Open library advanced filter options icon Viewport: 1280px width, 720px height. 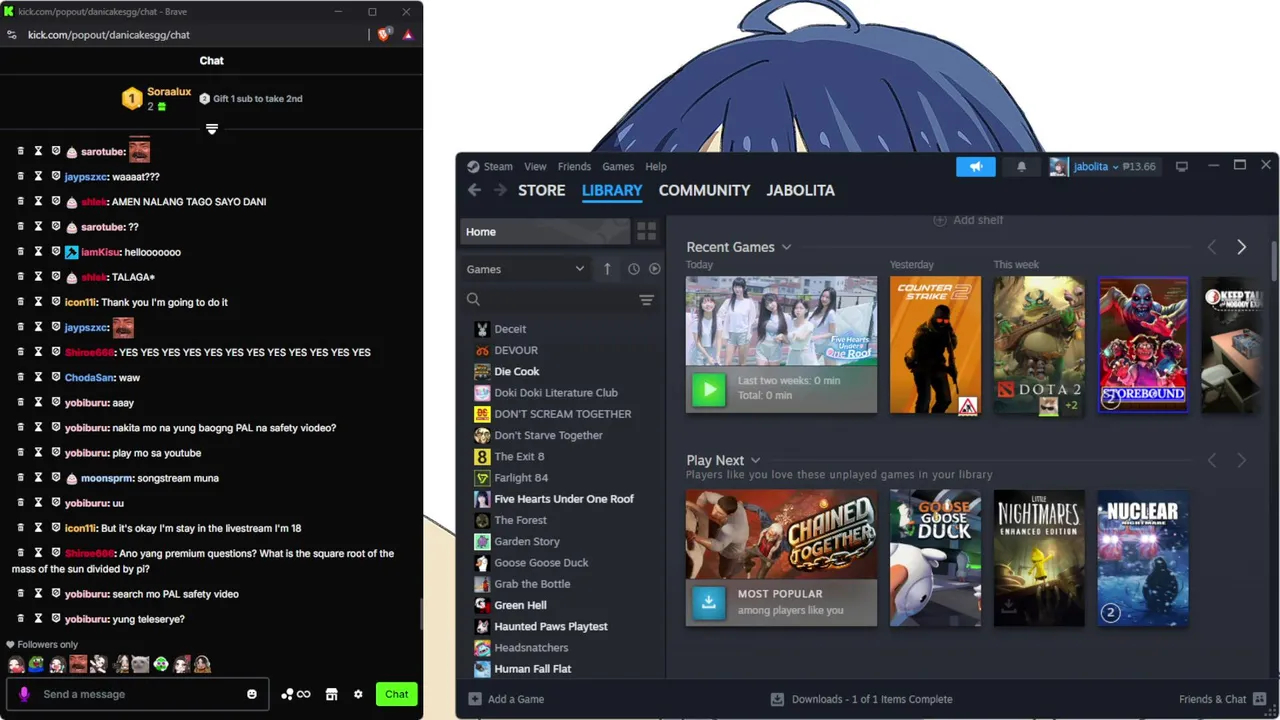(646, 300)
